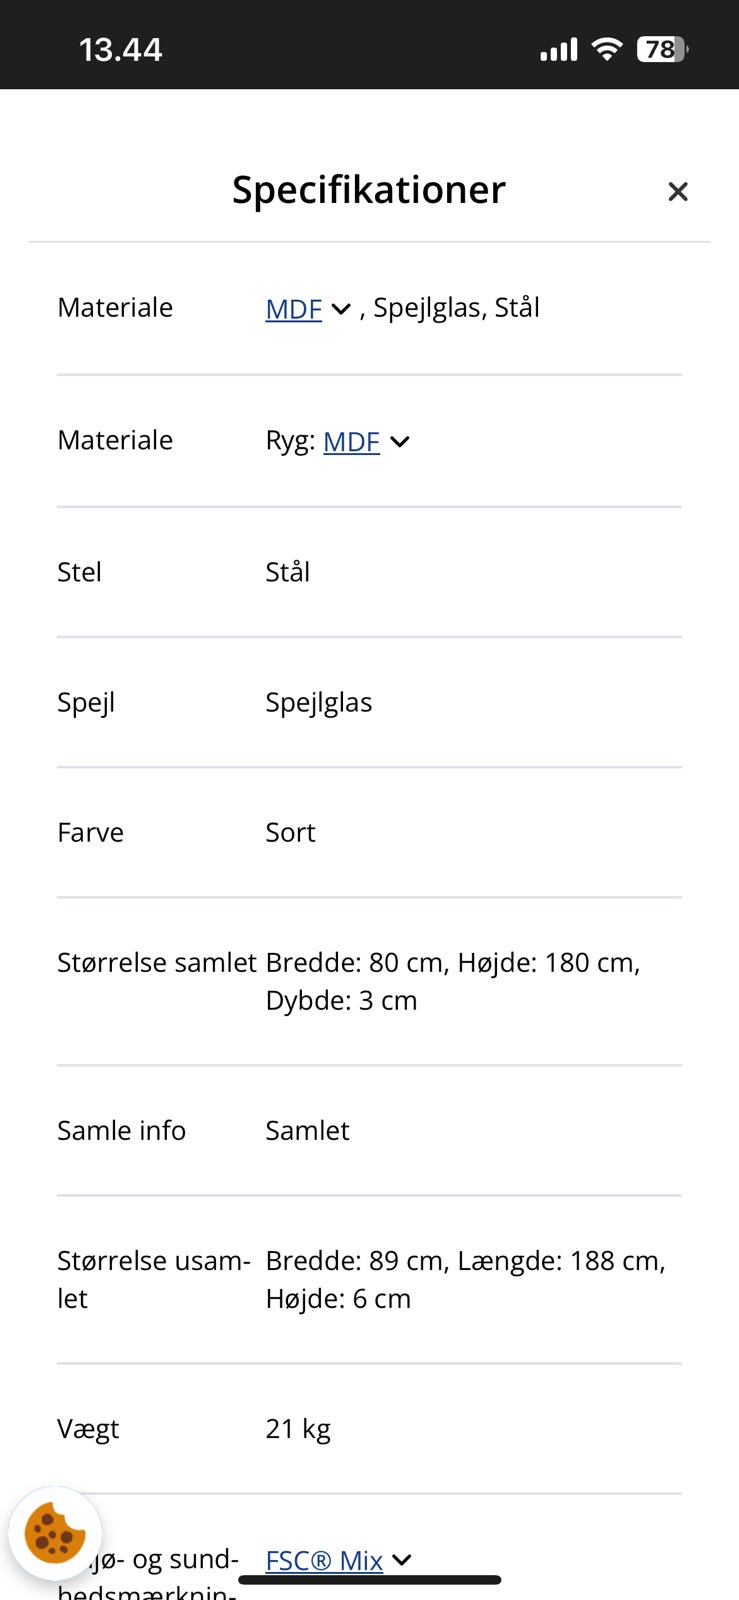The height and width of the screenshot is (1600, 739).
Task: Tap the battery indicator showing 78
Action: 662,48
